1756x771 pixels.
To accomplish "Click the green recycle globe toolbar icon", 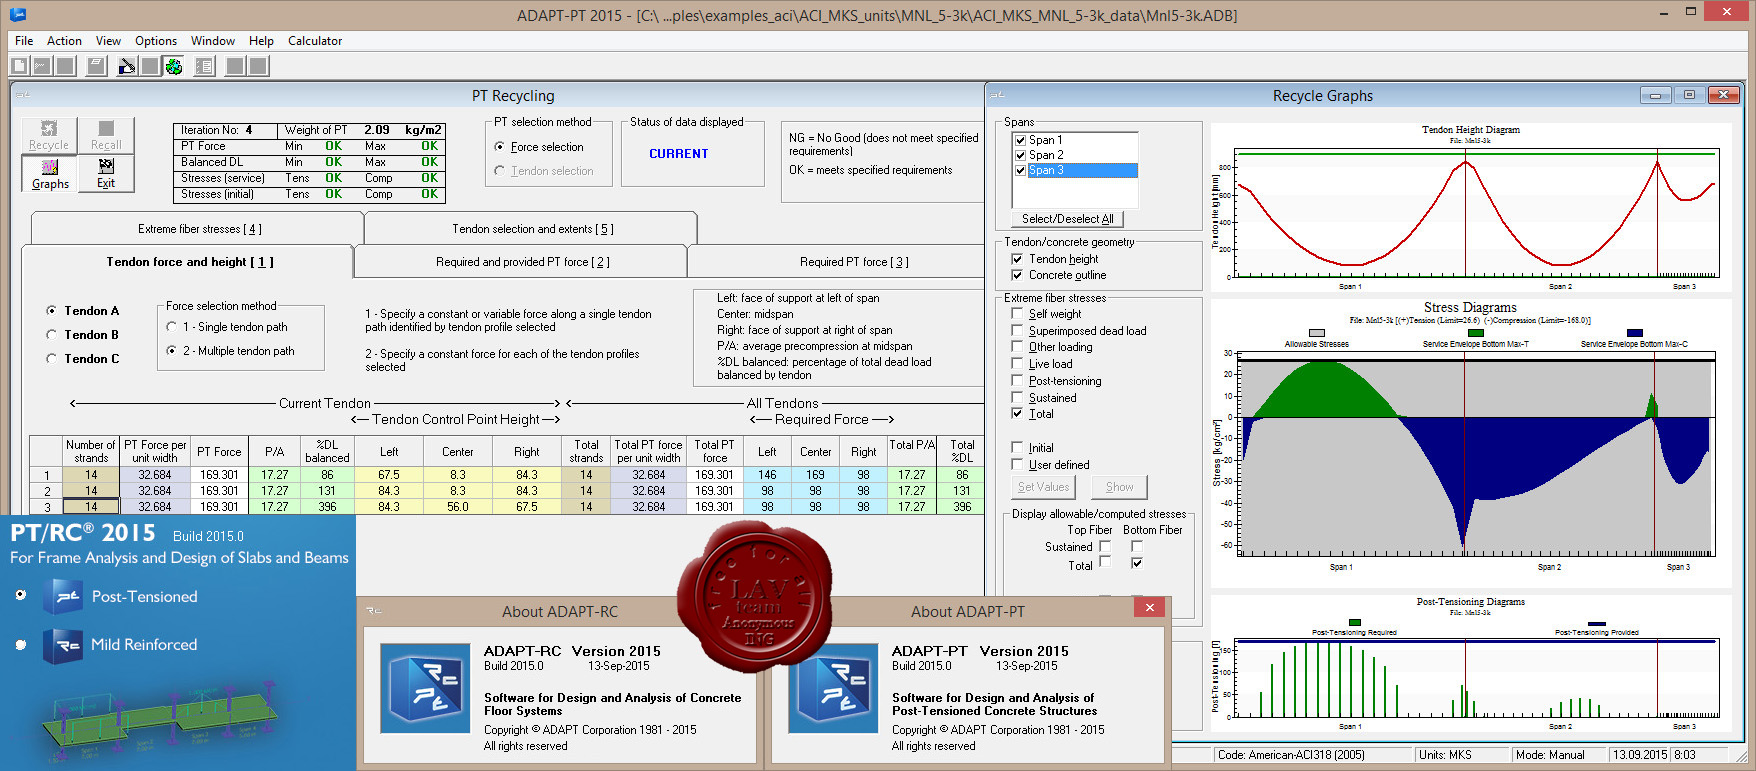I will click(174, 66).
